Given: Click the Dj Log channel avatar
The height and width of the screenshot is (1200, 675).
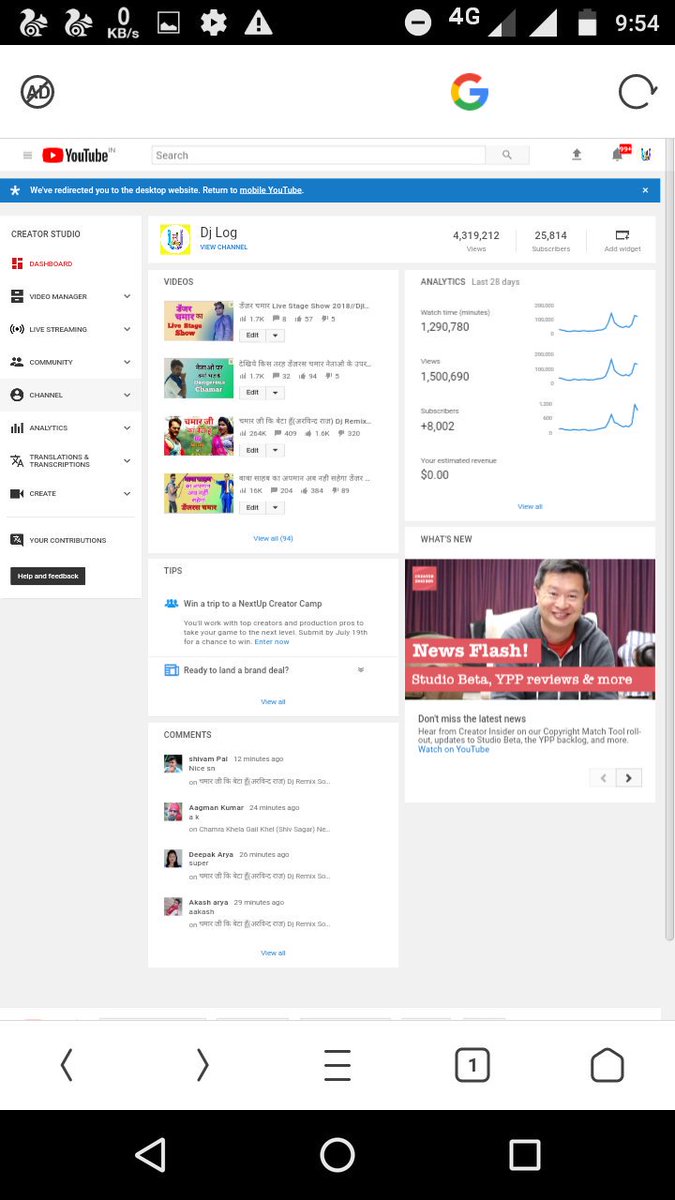Looking at the screenshot, I should pyautogui.click(x=175, y=239).
